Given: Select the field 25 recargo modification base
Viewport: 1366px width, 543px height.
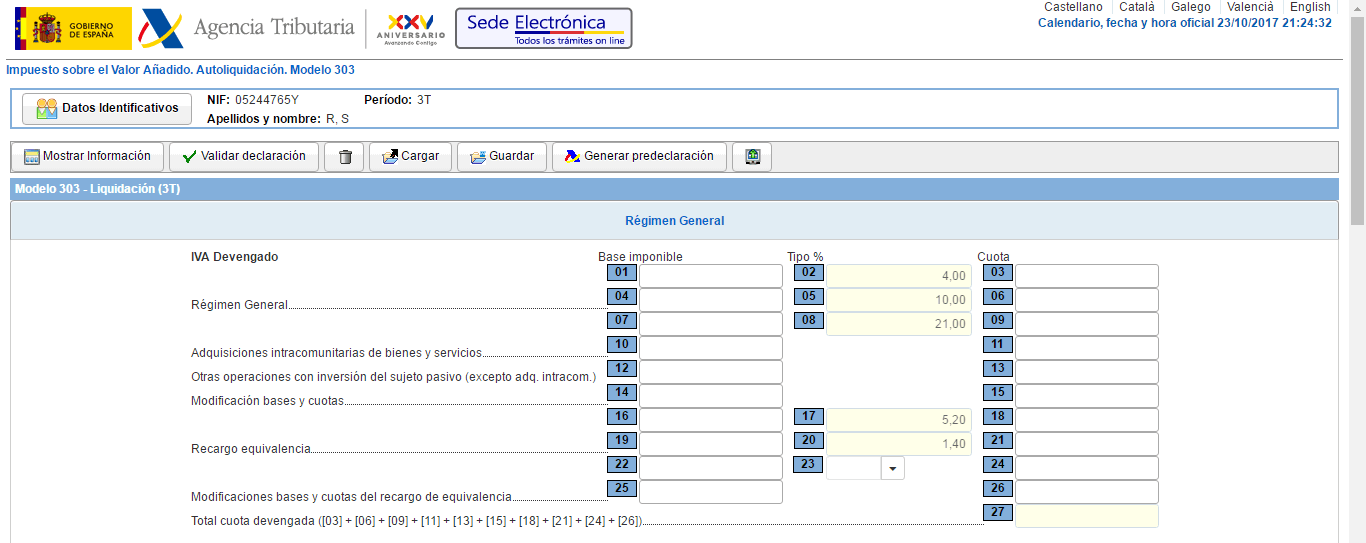Looking at the screenshot, I should pos(710,492).
